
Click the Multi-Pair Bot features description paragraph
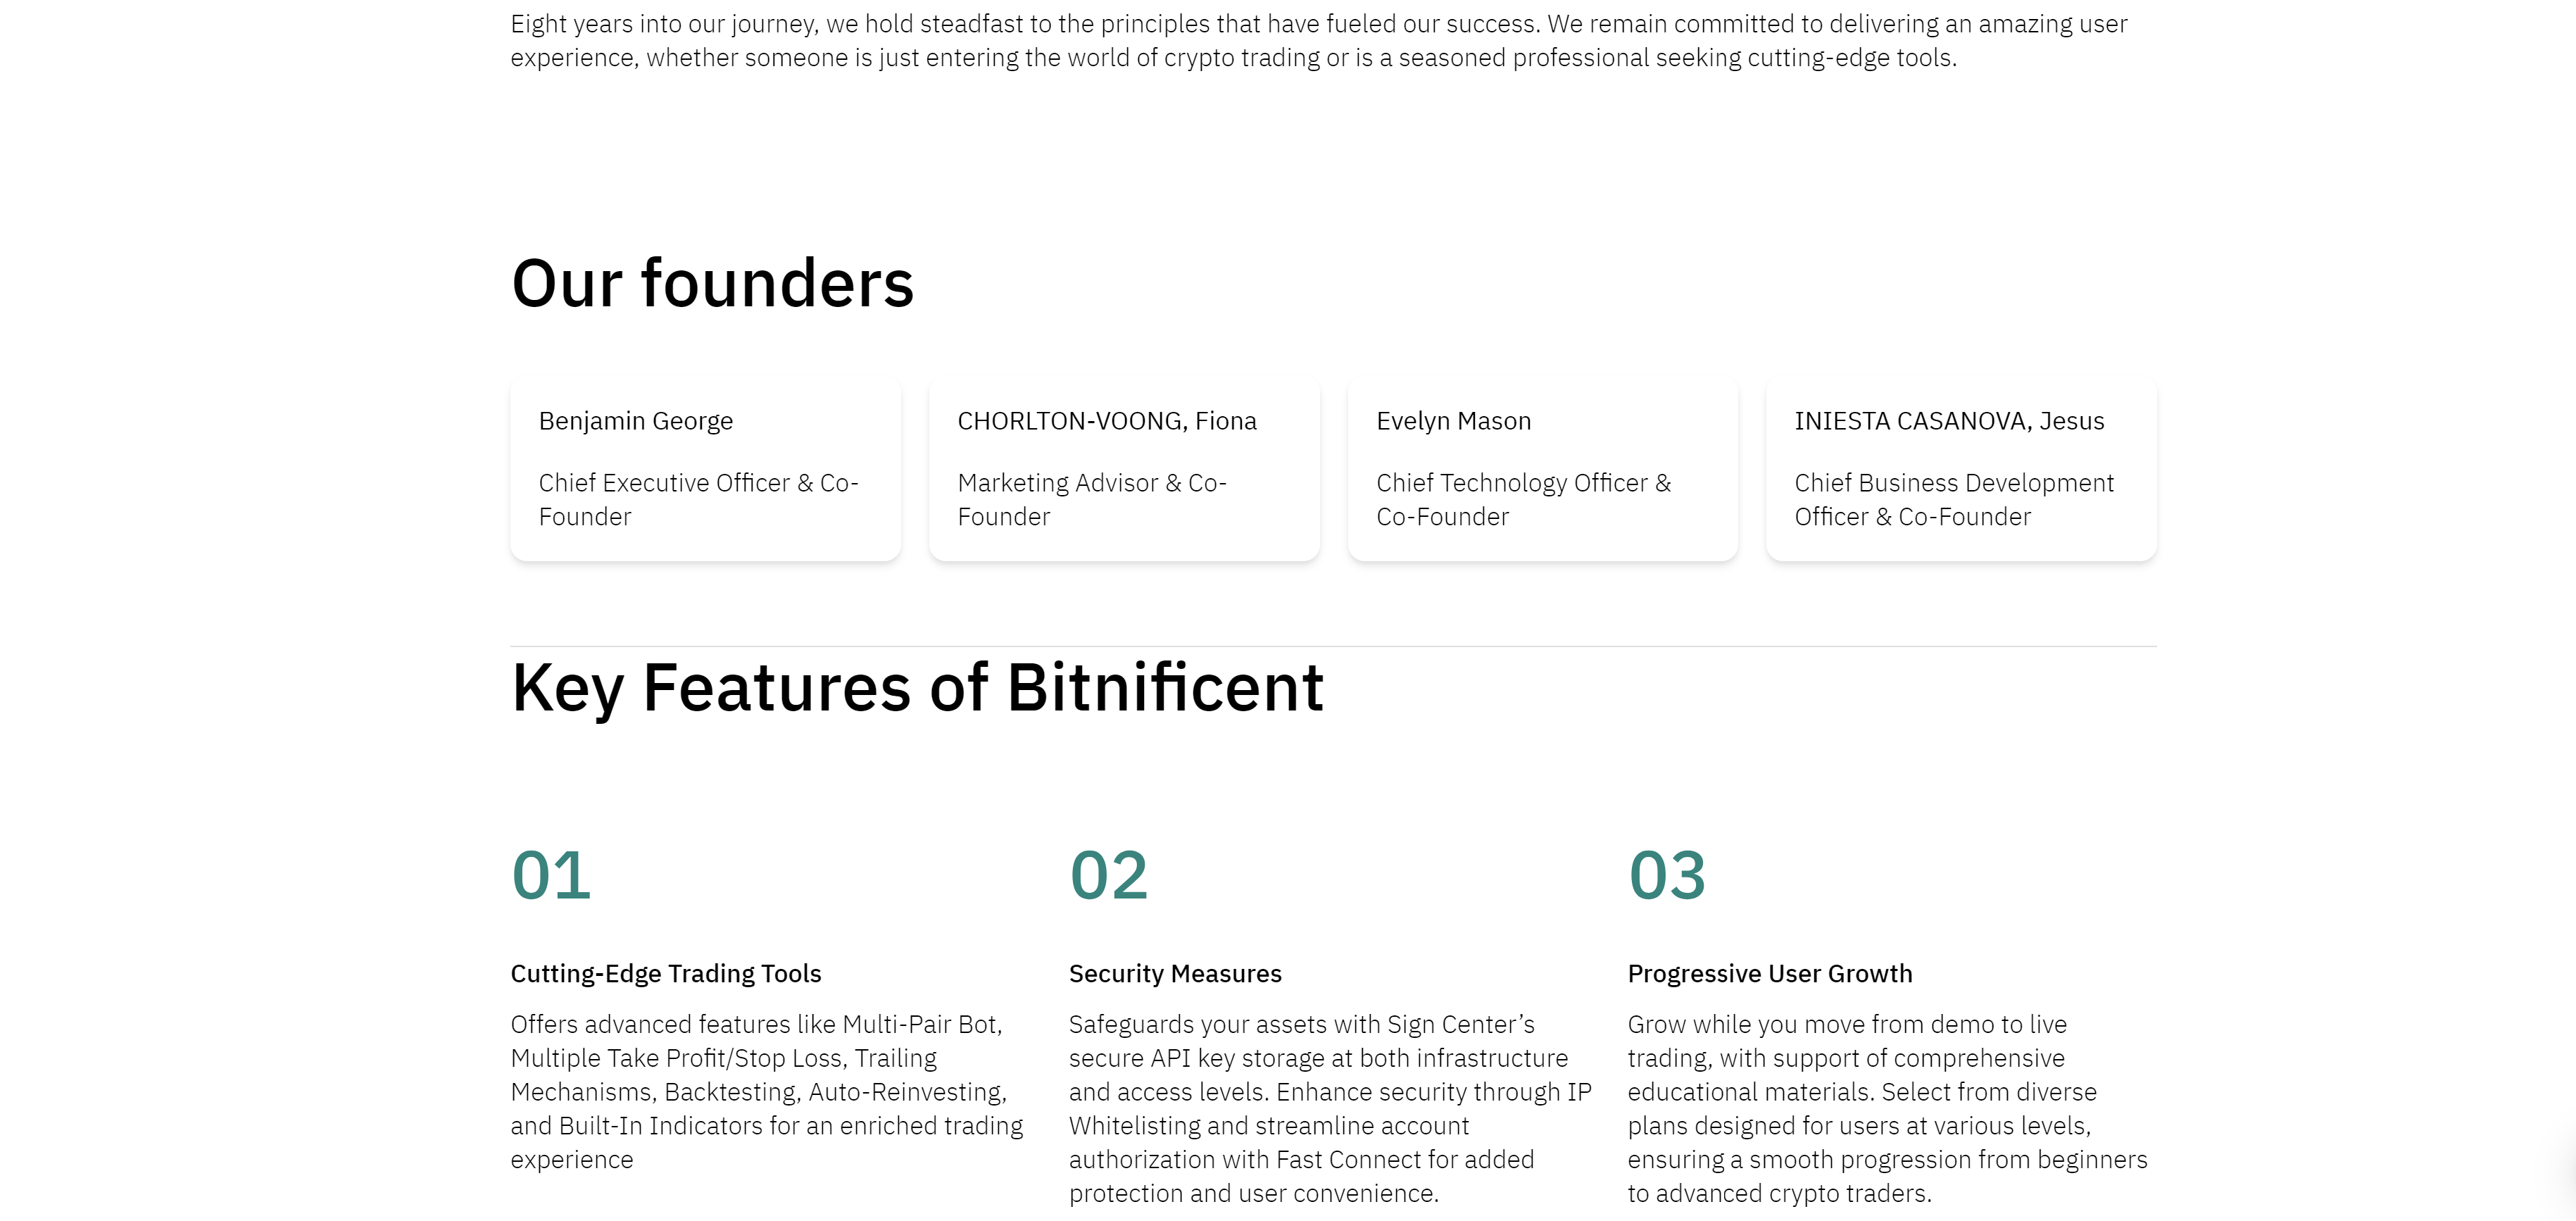point(766,1091)
